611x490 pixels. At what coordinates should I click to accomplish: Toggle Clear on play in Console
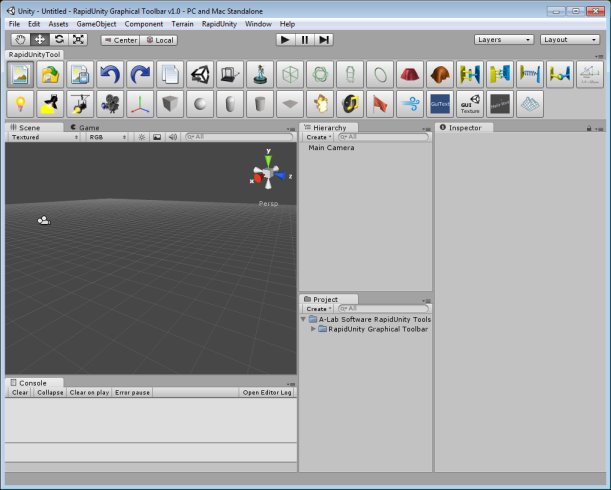[89, 393]
